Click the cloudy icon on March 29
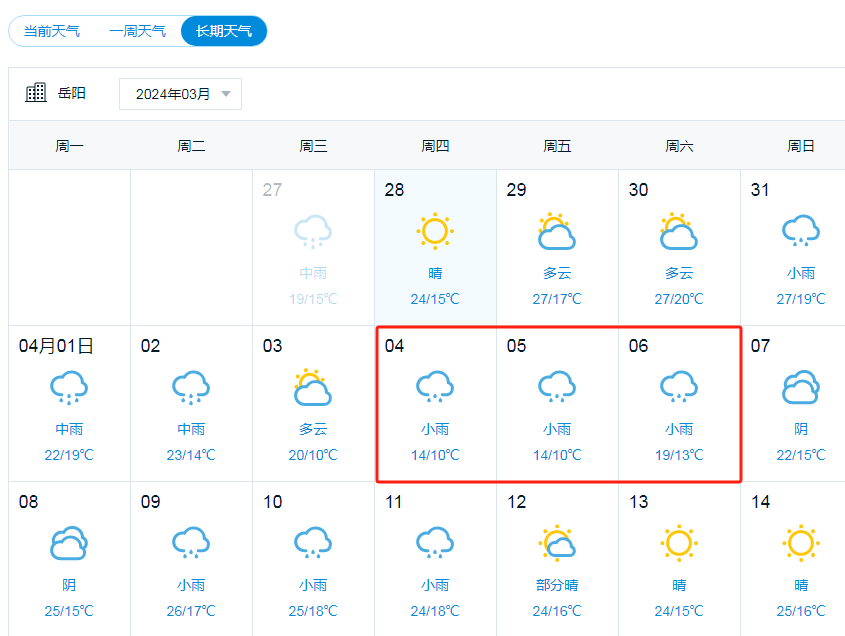 click(557, 232)
